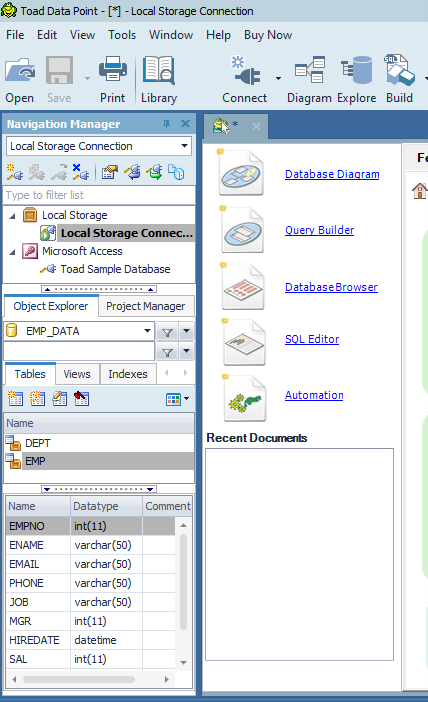Click the Type to filter list field
The image size is (428, 702).
[99, 195]
